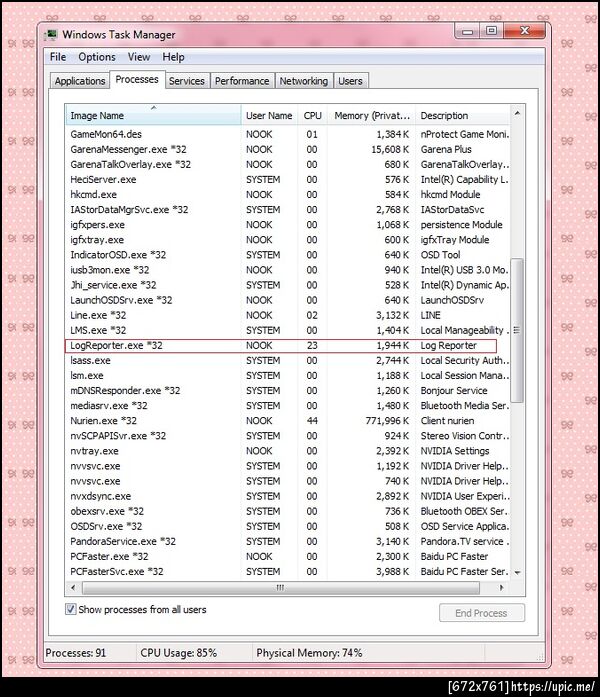
Task: Click the Client nurien description cell
Action: [x=448, y=421]
